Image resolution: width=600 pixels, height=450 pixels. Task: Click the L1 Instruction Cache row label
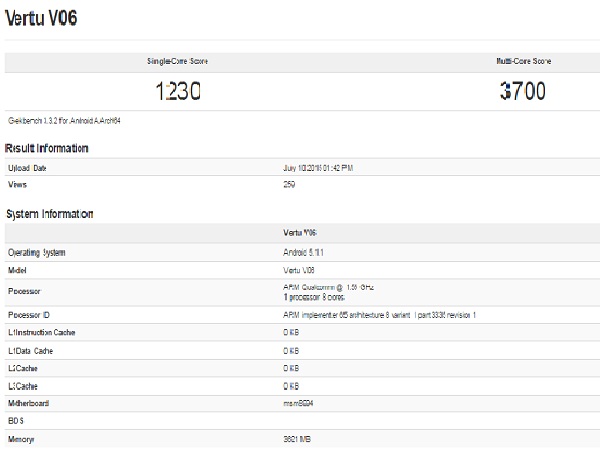point(42,332)
